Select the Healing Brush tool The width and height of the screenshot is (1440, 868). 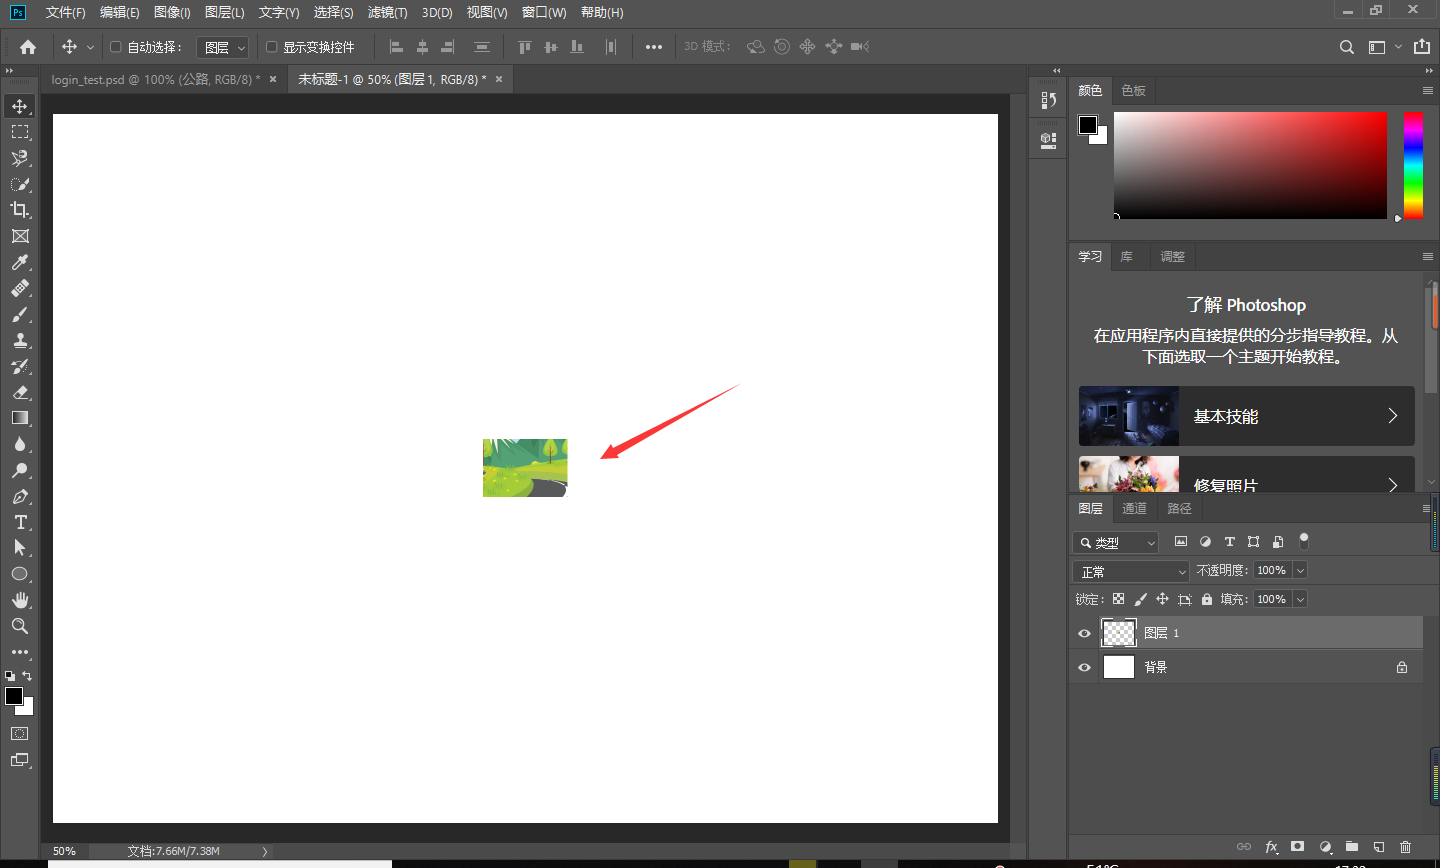tap(20, 288)
